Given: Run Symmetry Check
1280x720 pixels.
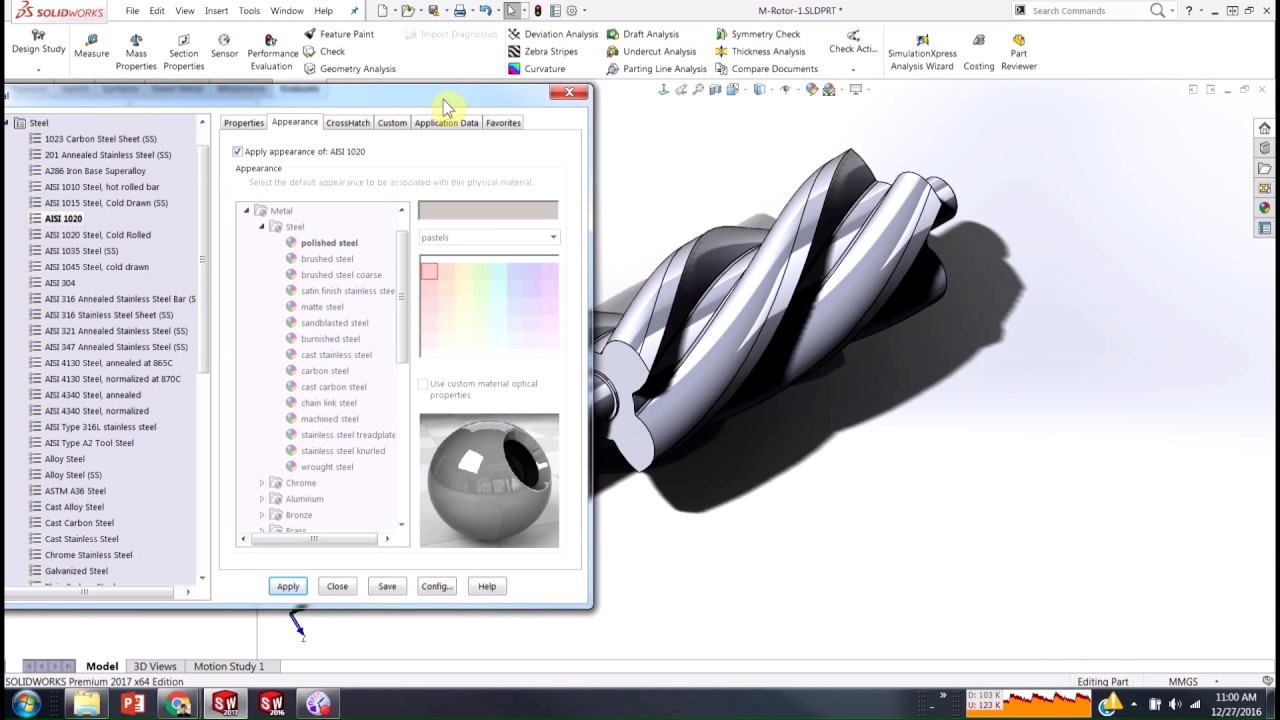Looking at the screenshot, I should (x=757, y=34).
